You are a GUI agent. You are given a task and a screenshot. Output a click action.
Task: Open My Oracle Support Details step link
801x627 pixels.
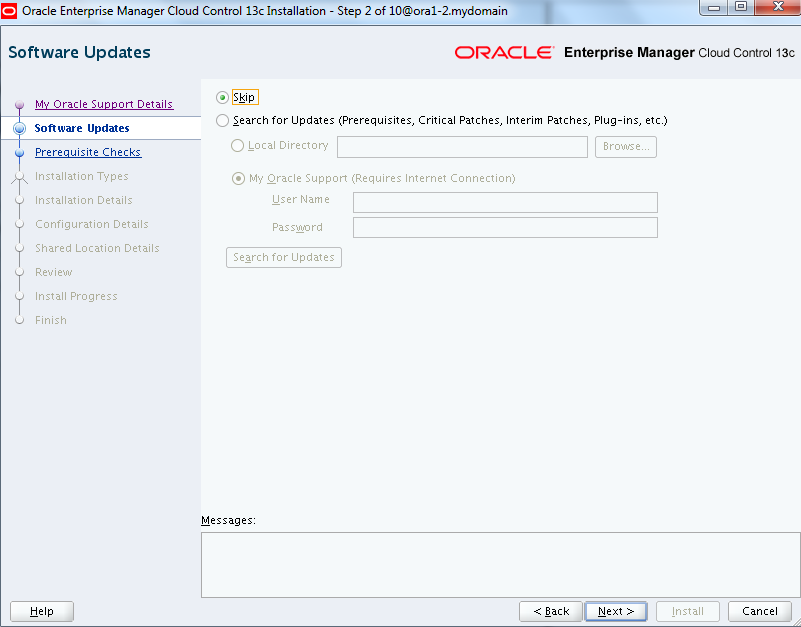(x=103, y=104)
